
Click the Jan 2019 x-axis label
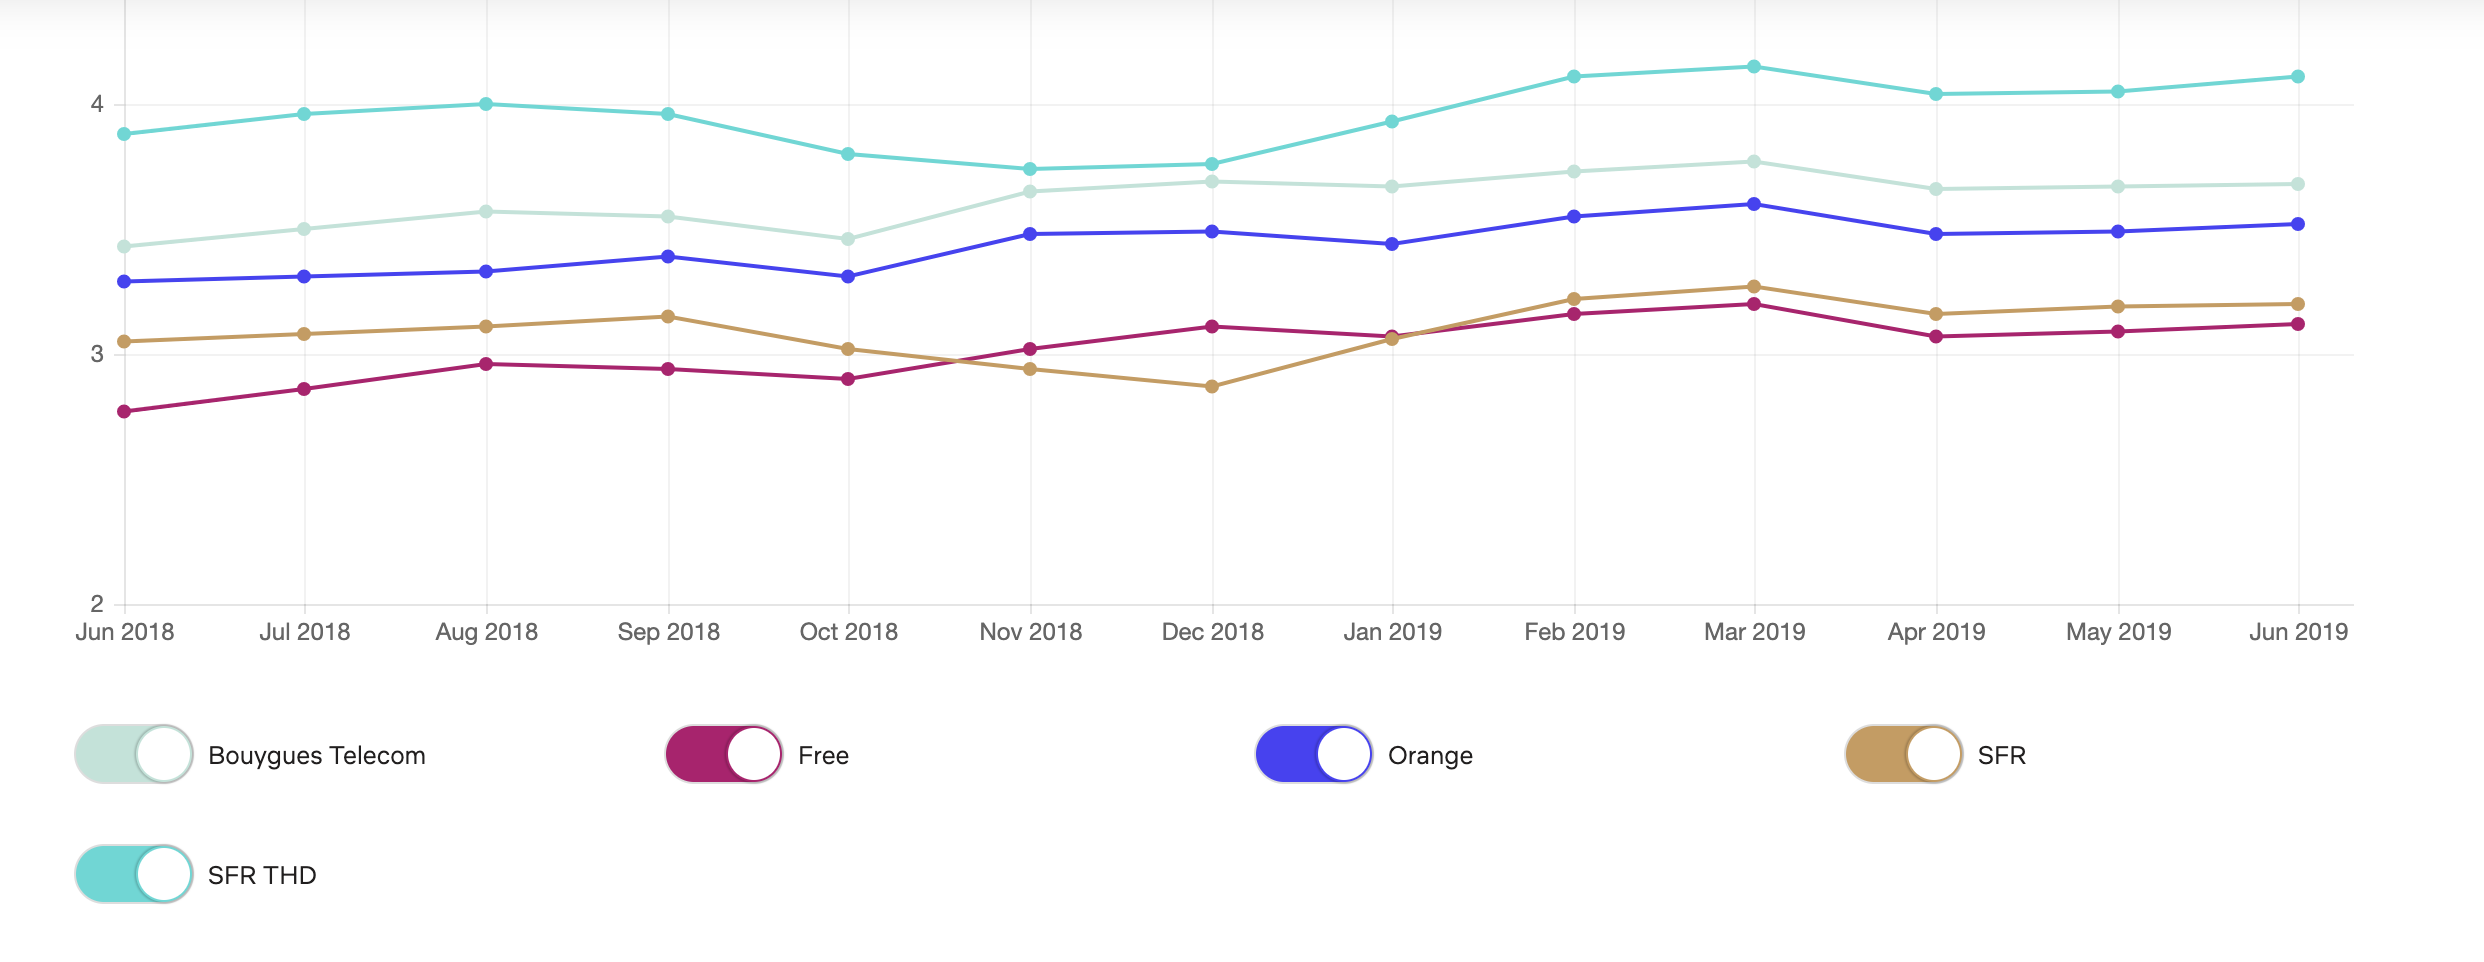click(1392, 632)
